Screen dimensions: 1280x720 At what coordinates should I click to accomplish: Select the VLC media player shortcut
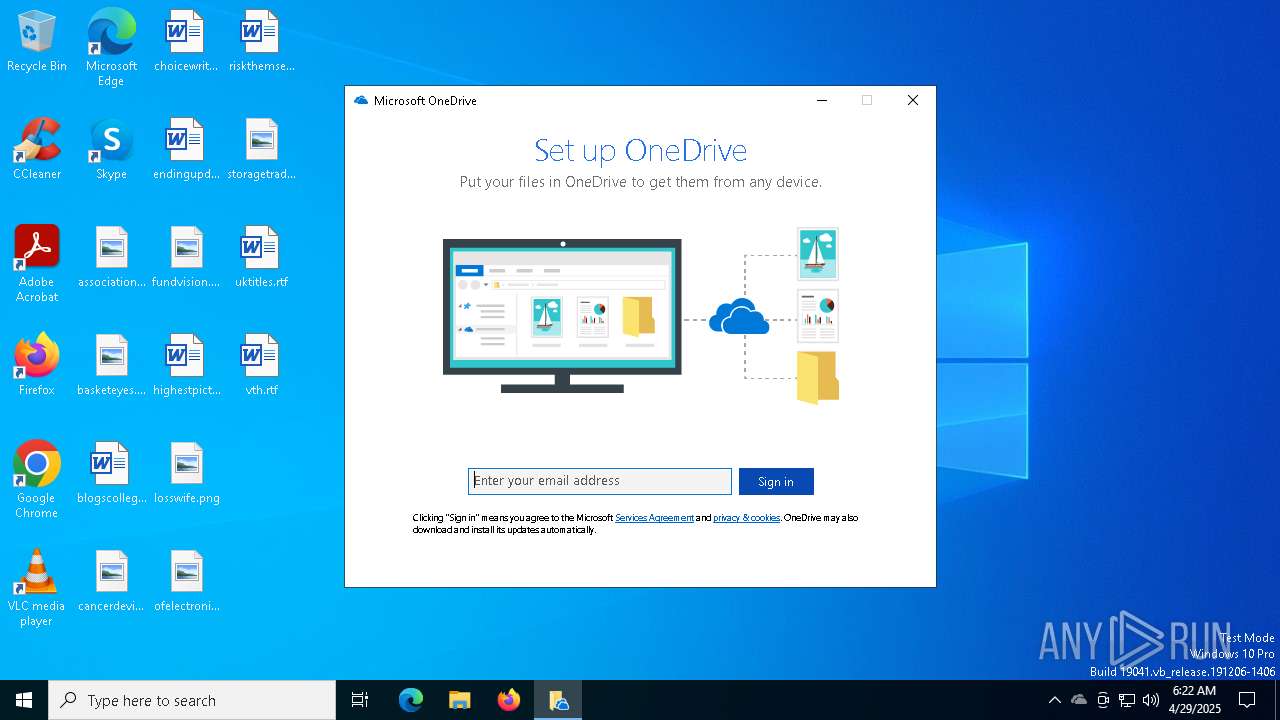point(37,588)
